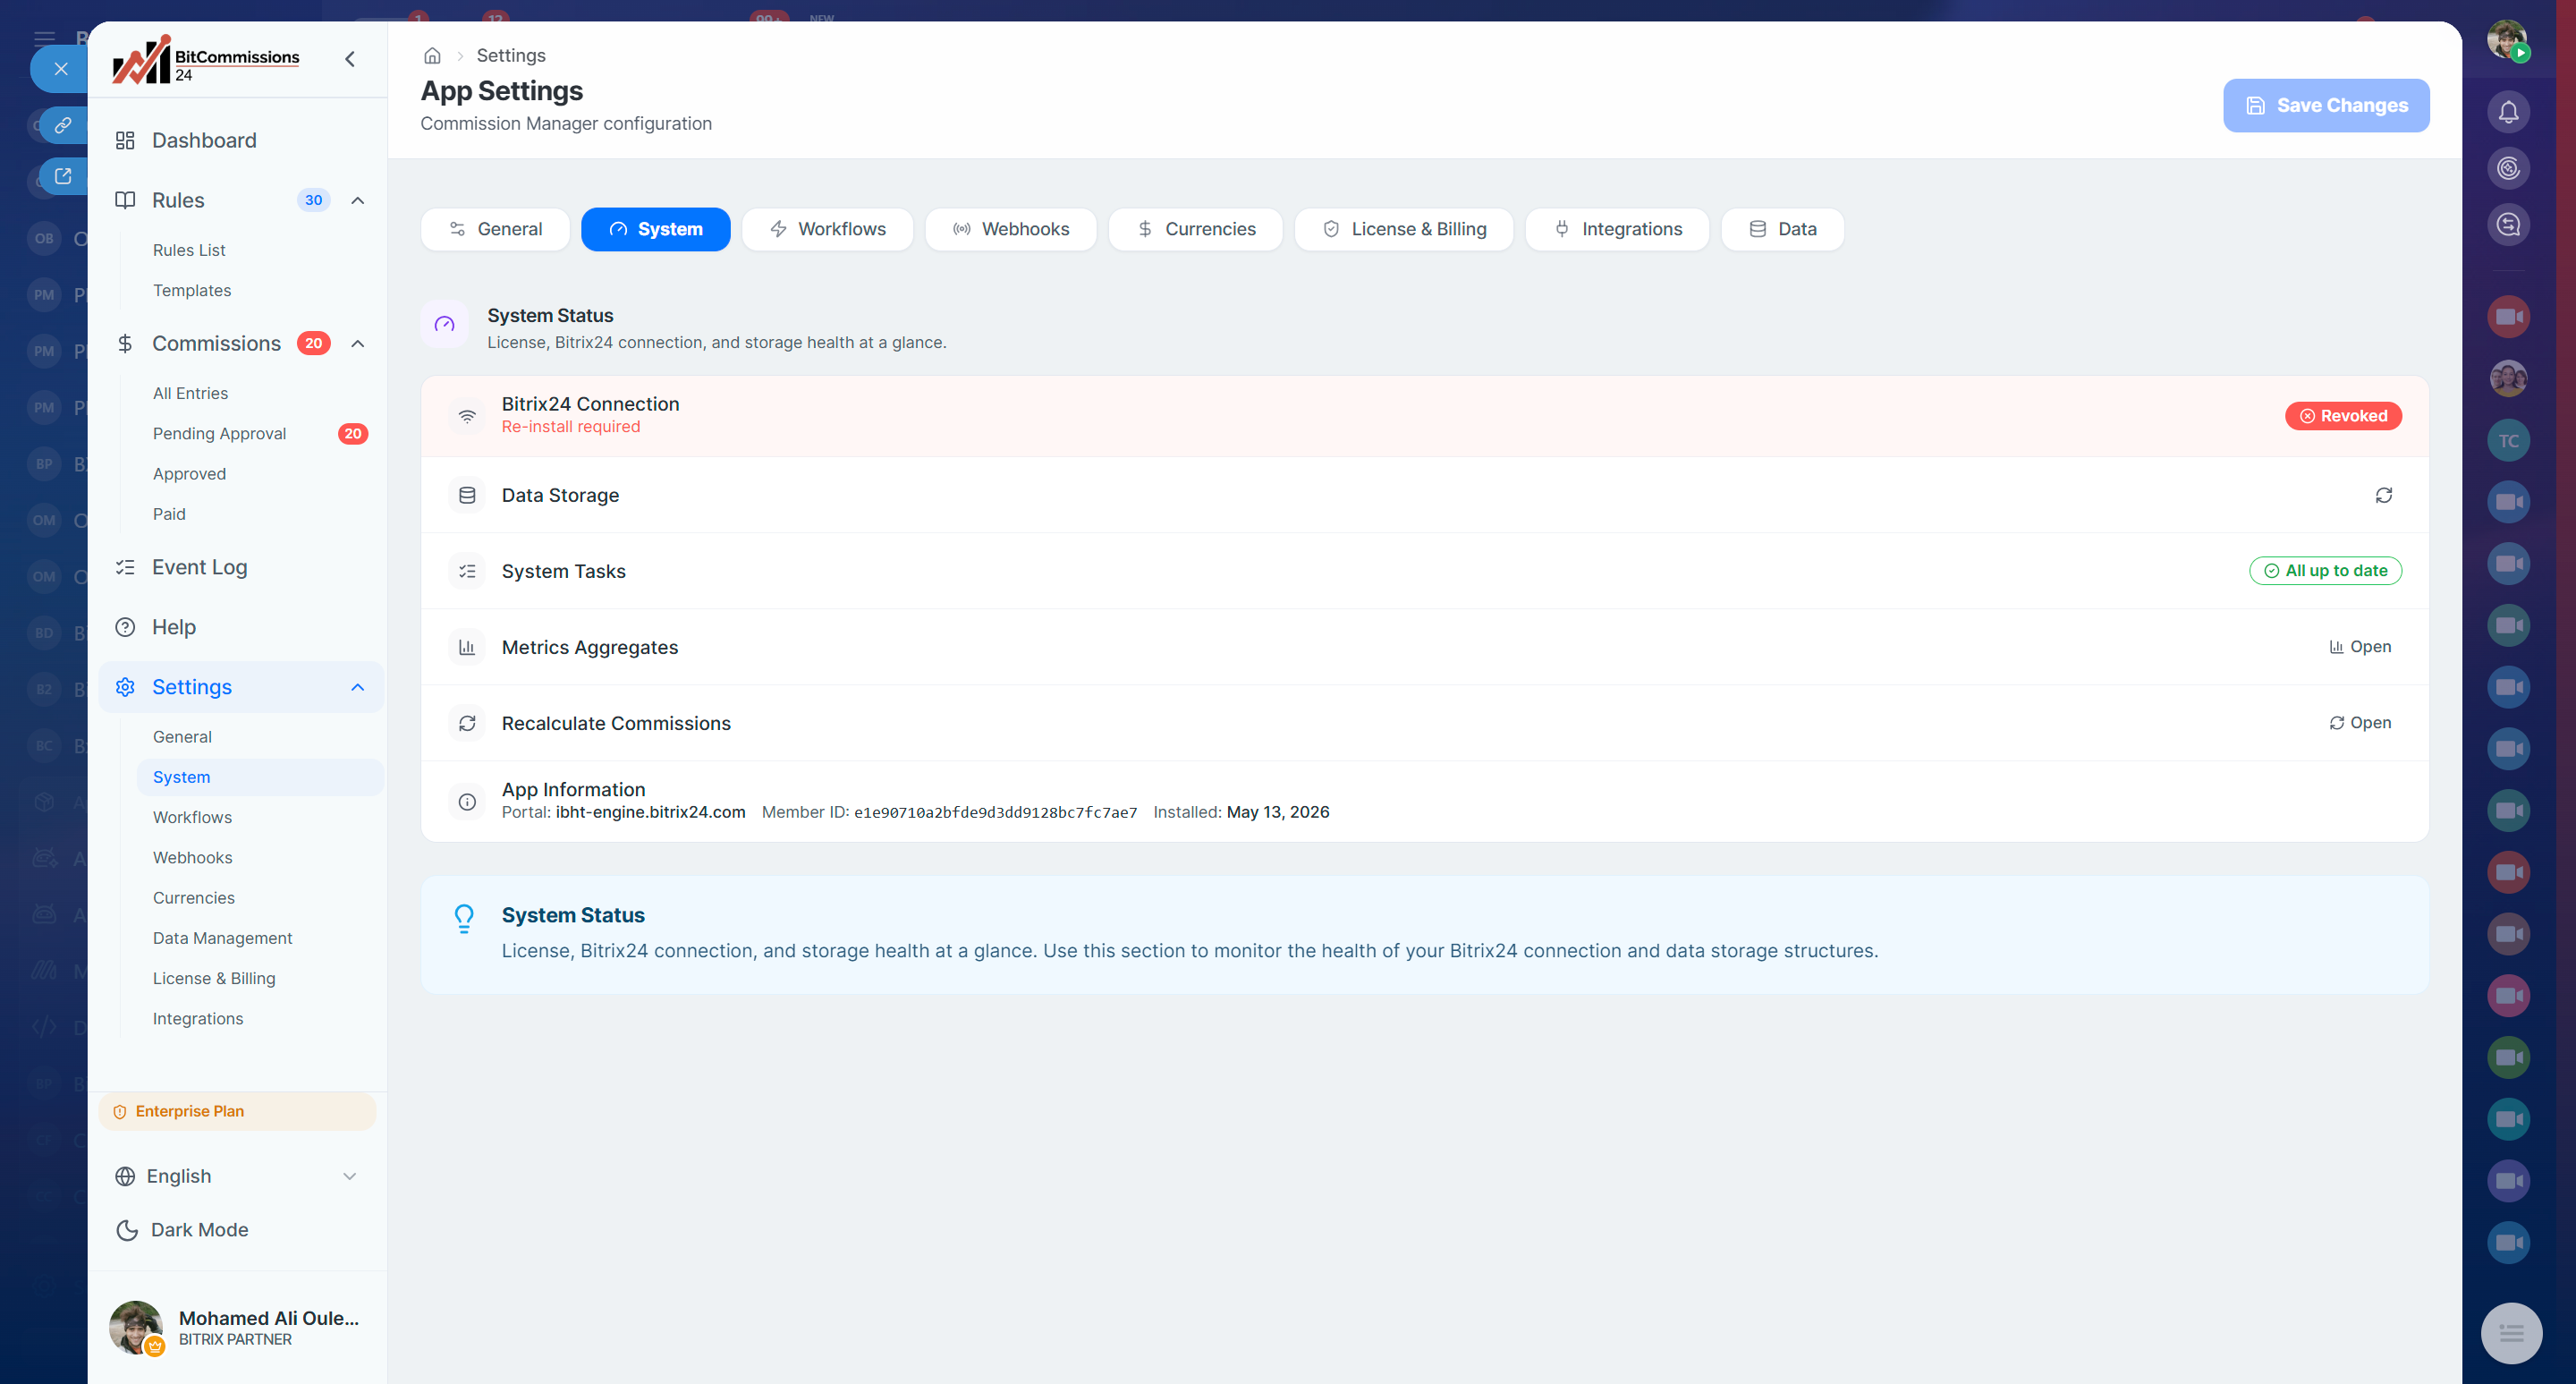Screen dimensions: 2576x1384
Task: Click the Bitrix24 Connection wifi icon
Action: pos(467,416)
